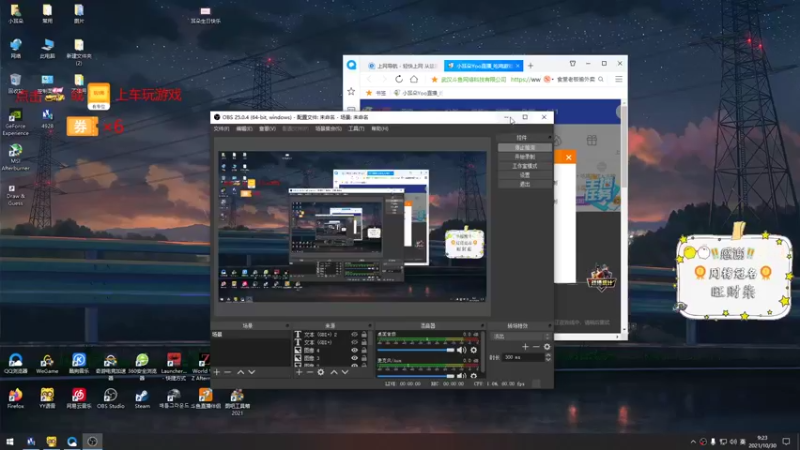Click browser window vertical scrollbar
Viewport: 800px width, 450px height.
[624, 145]
